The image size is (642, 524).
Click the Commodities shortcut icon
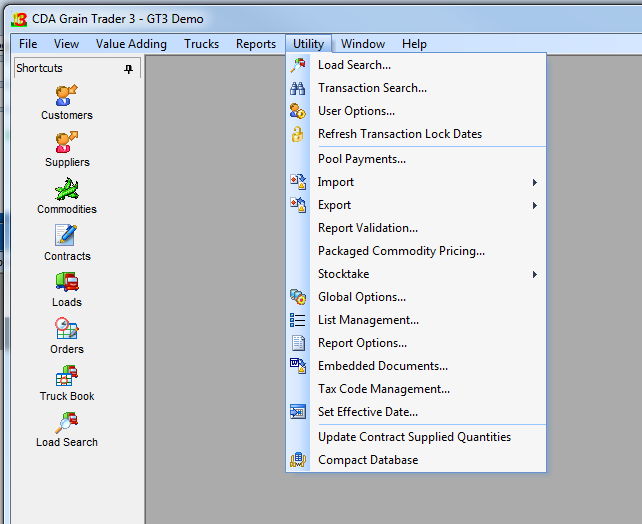(x=67, y=189)
